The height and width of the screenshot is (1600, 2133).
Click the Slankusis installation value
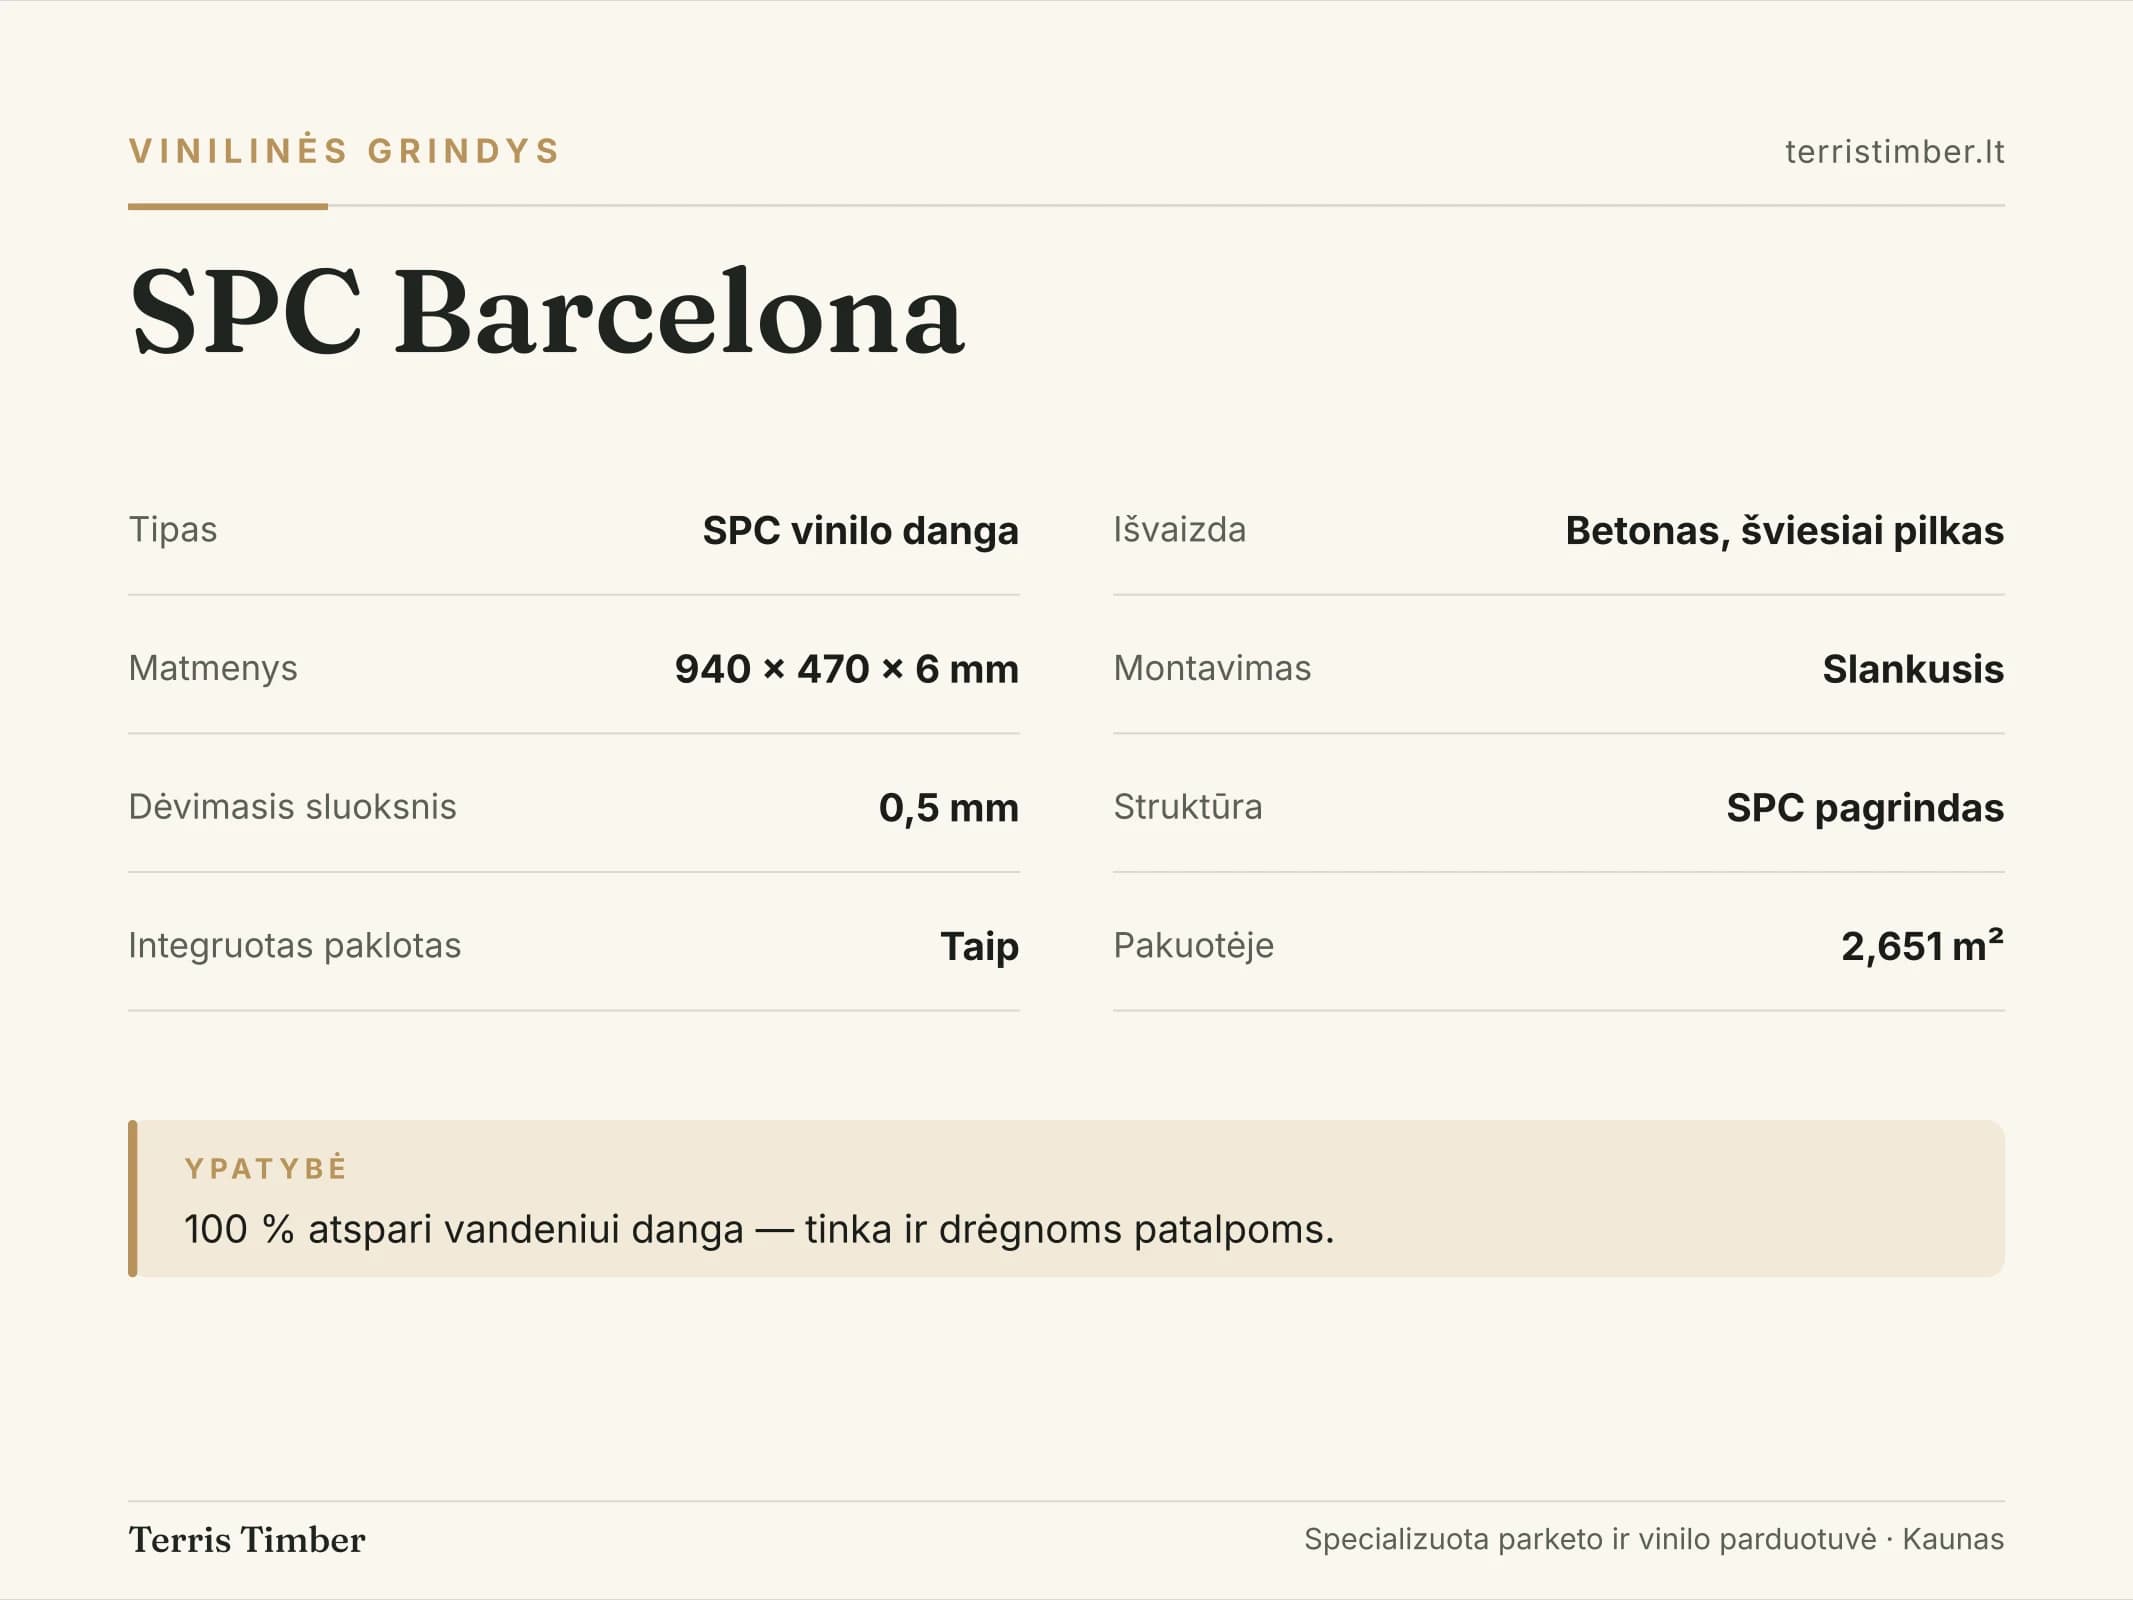tap(1913, 669)
